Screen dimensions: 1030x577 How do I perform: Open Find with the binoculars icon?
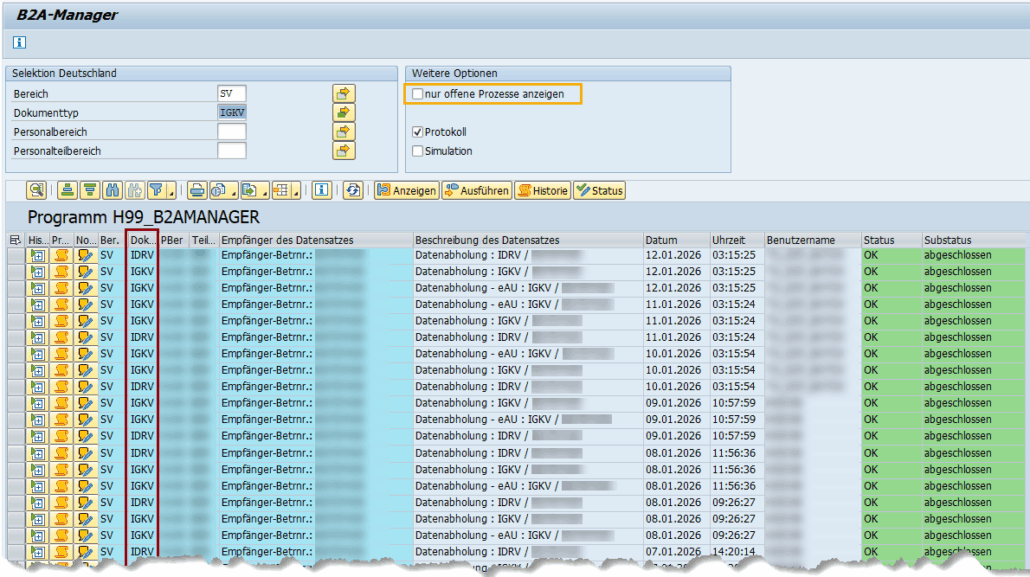point(113,190)
